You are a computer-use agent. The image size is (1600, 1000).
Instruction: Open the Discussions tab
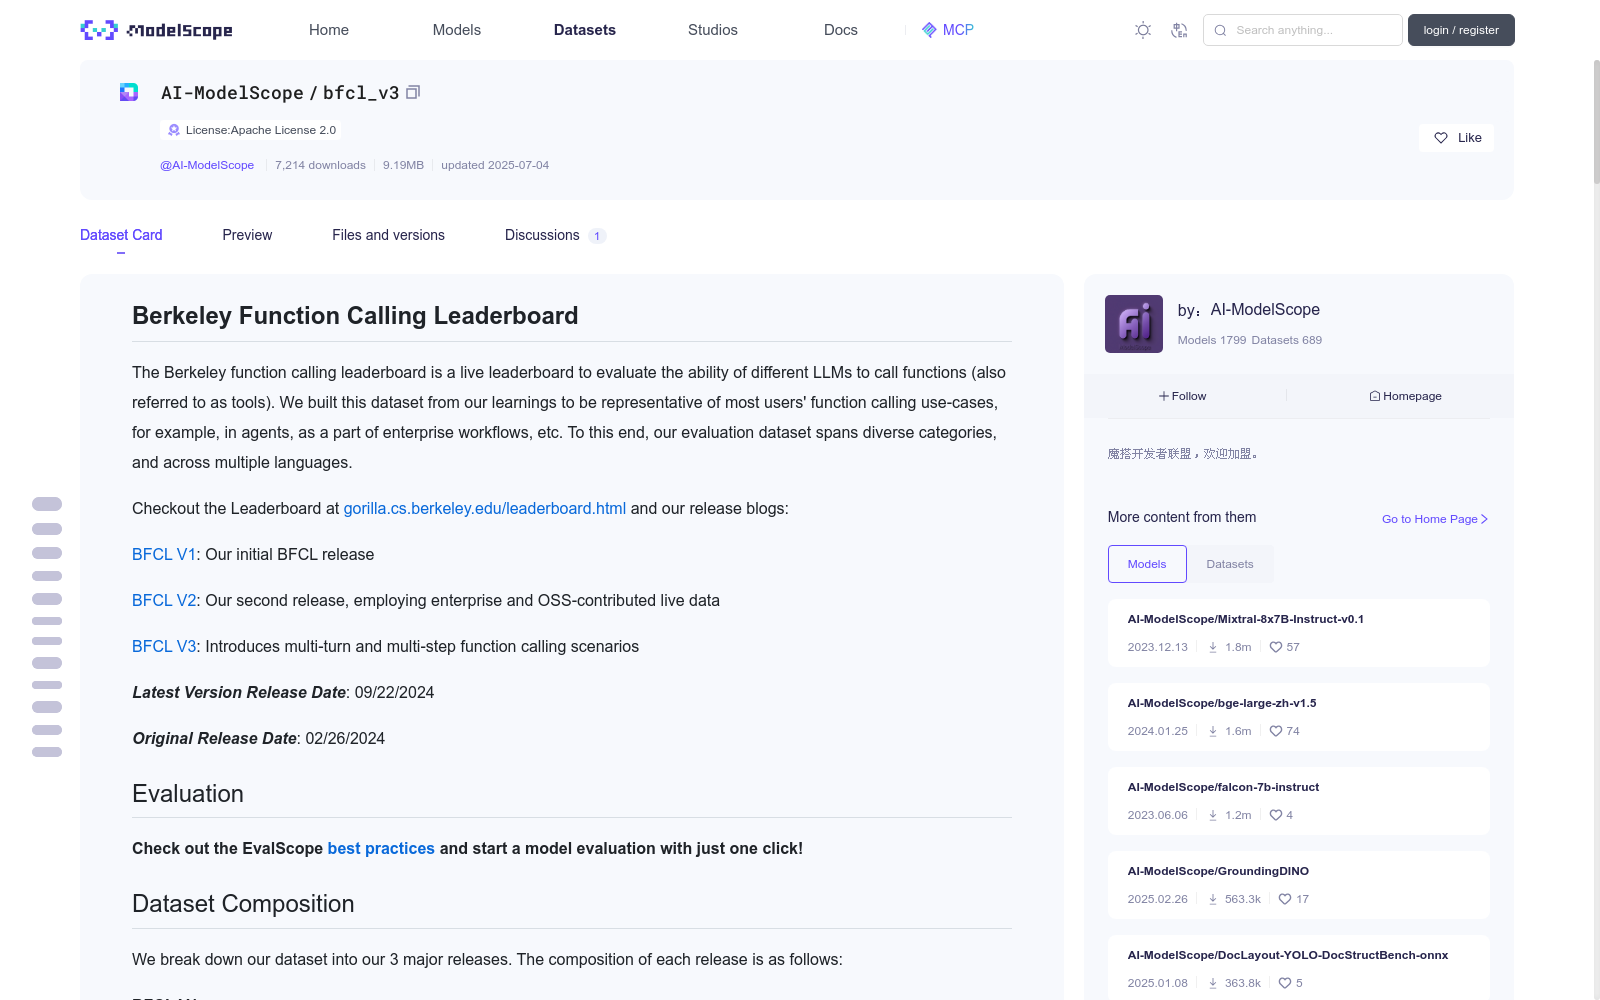coord(555,235)
